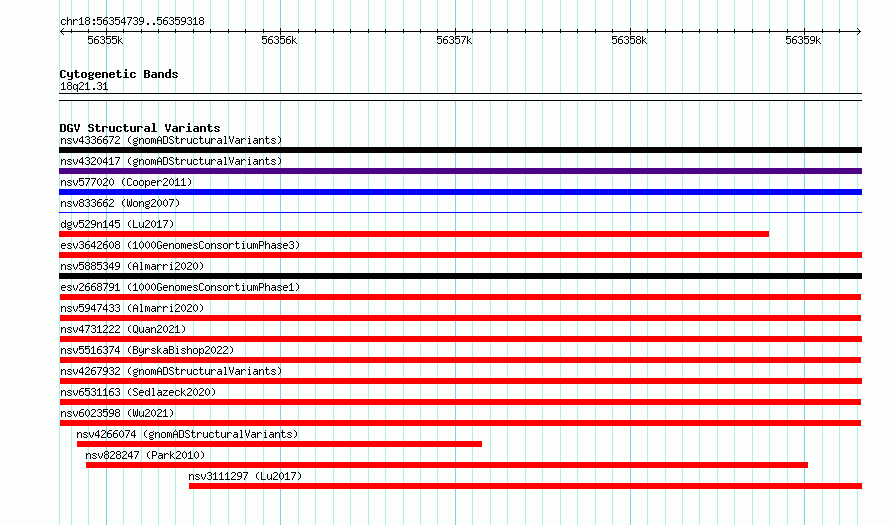890x525 pixels.
Task: Open esv3642608 (1000GenomesConsortiumPhase3) label
Action: (180, 245)
